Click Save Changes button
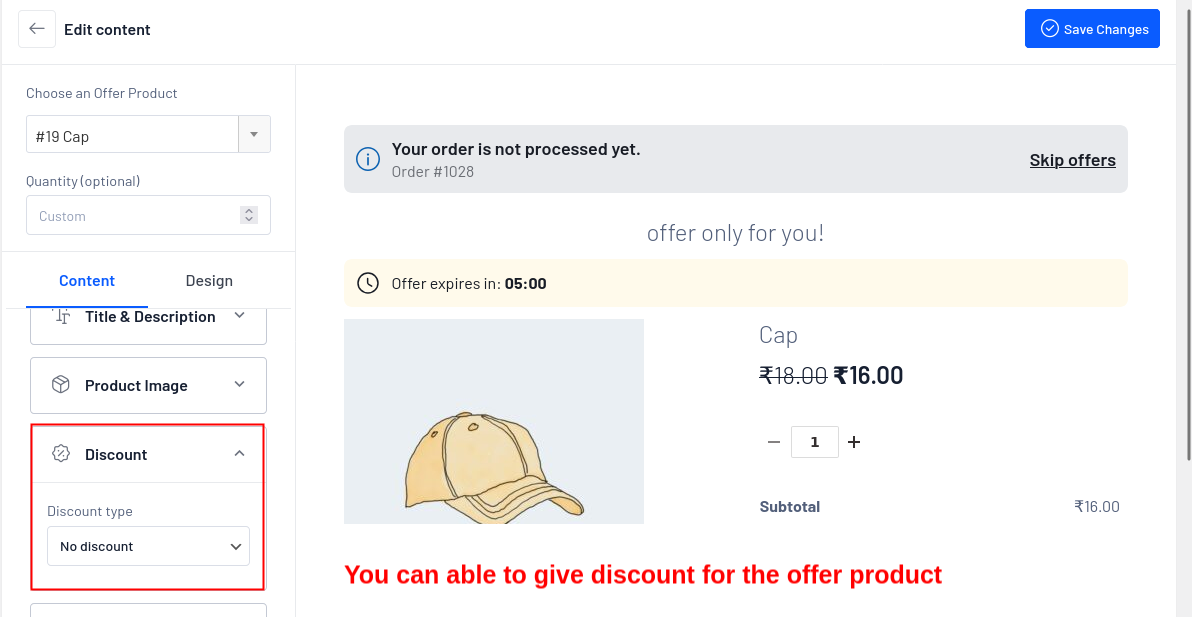1192x617 pixels. click(x=1092, y=29)
